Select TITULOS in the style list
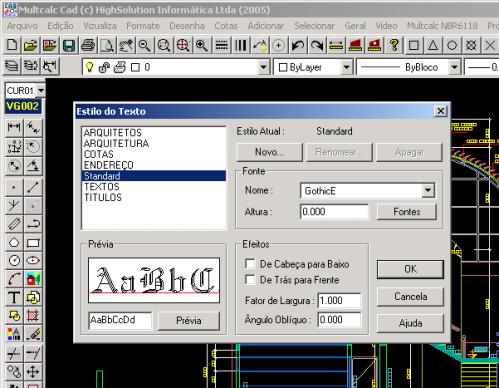 (x=103, y=197)
